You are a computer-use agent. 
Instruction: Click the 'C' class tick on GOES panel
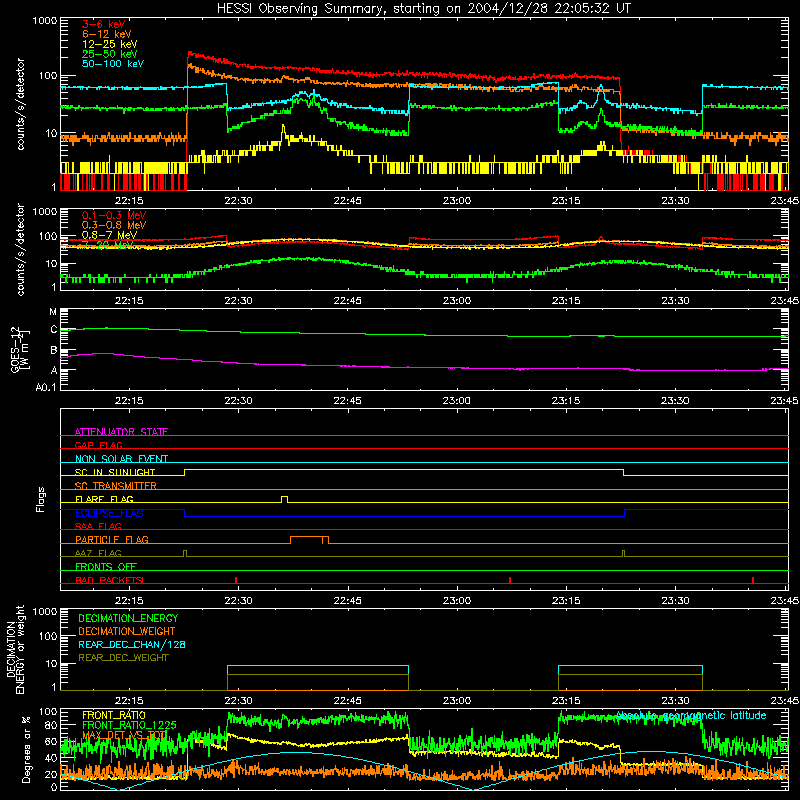coord(54,330)
